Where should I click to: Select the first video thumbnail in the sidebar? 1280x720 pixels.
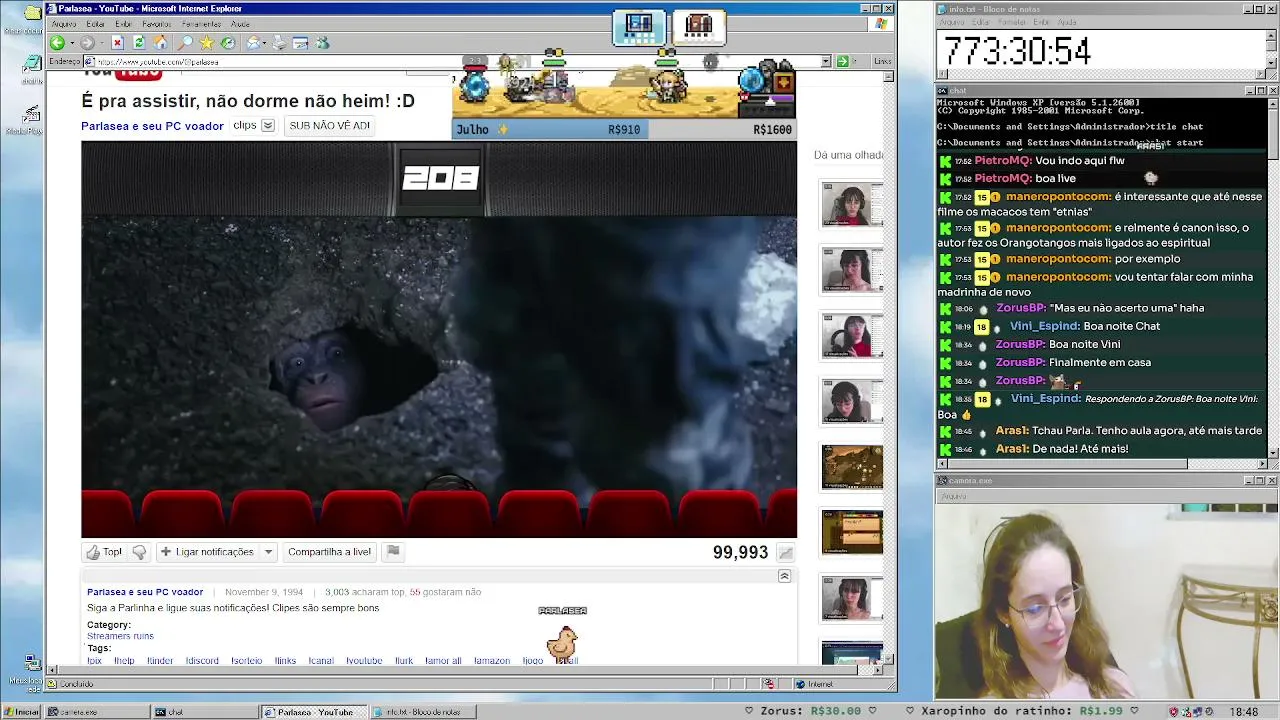[852, 205]
